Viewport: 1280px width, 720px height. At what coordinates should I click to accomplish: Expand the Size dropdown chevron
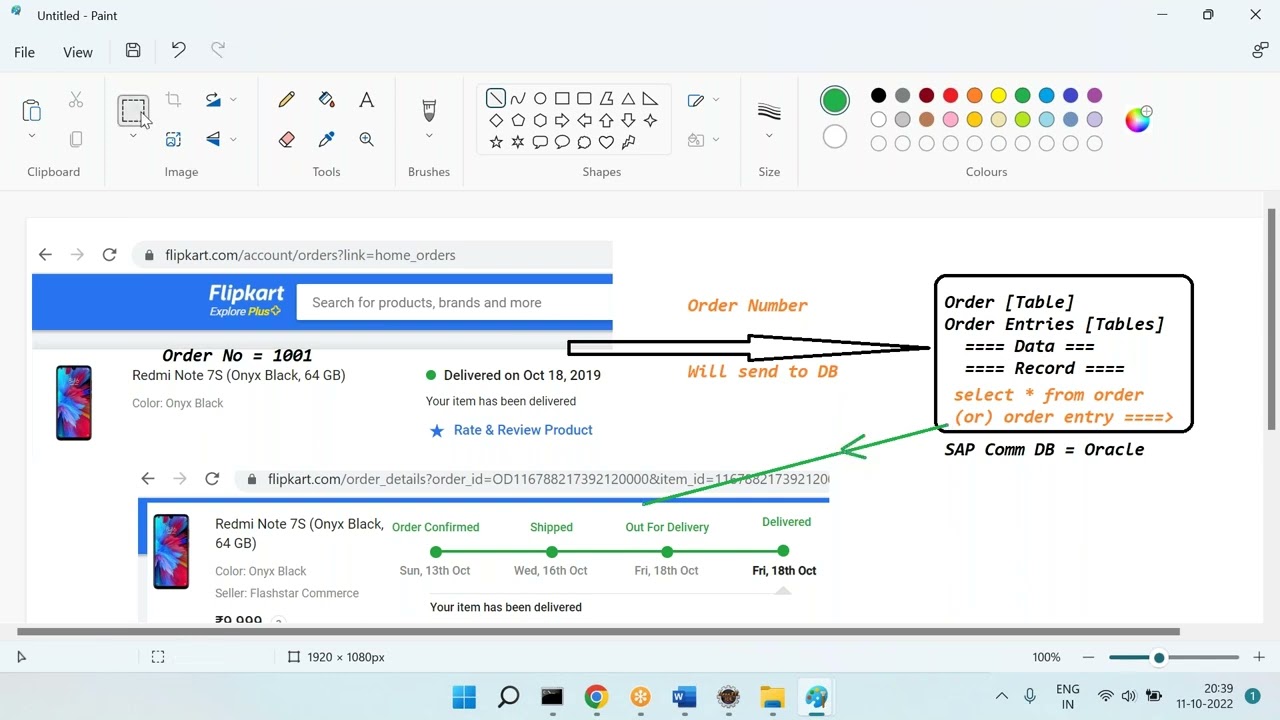pos(769,136)
